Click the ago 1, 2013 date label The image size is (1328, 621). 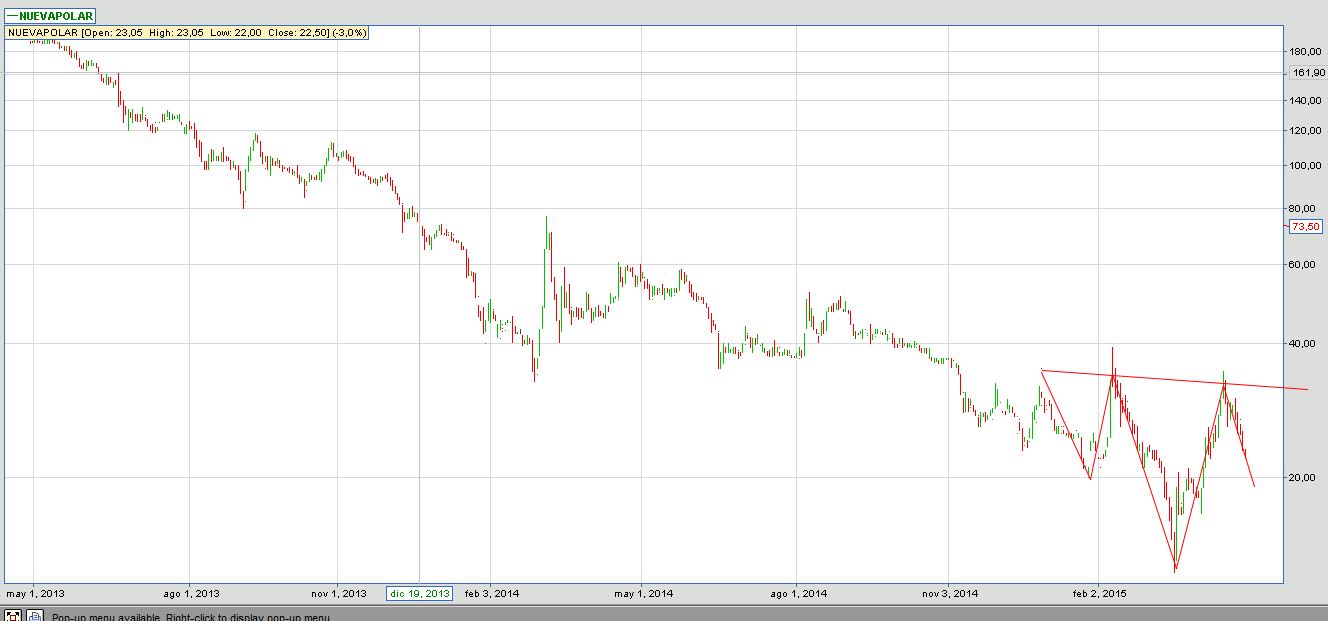coord(190,593)
